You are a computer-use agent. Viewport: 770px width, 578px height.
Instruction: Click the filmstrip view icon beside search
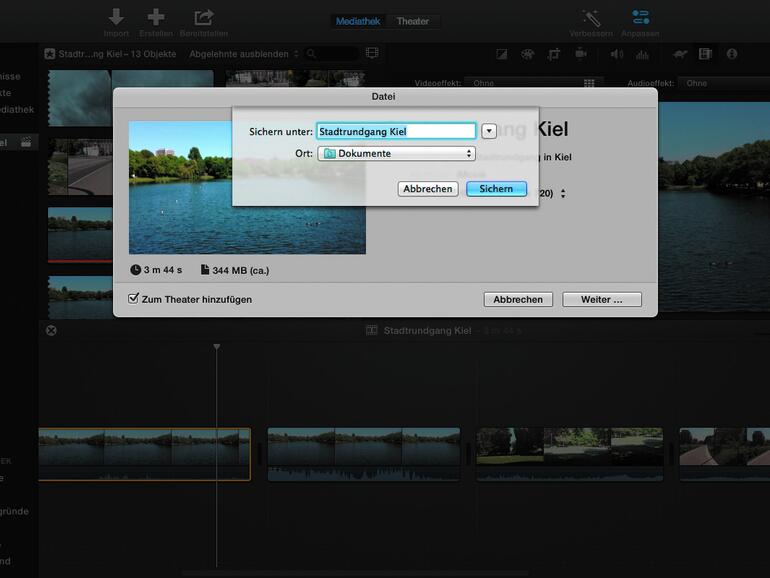(372, 54)
